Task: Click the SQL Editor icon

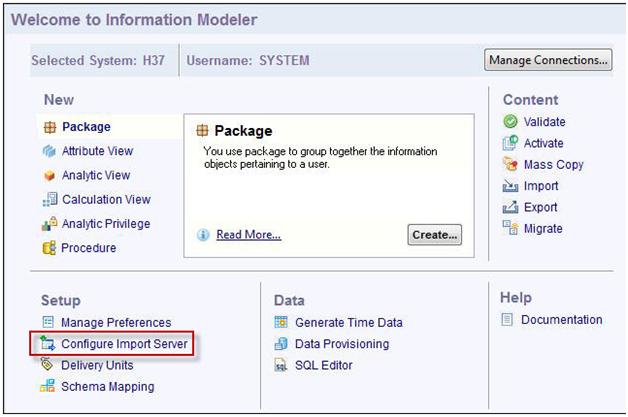Action: (x=281, y=365)
